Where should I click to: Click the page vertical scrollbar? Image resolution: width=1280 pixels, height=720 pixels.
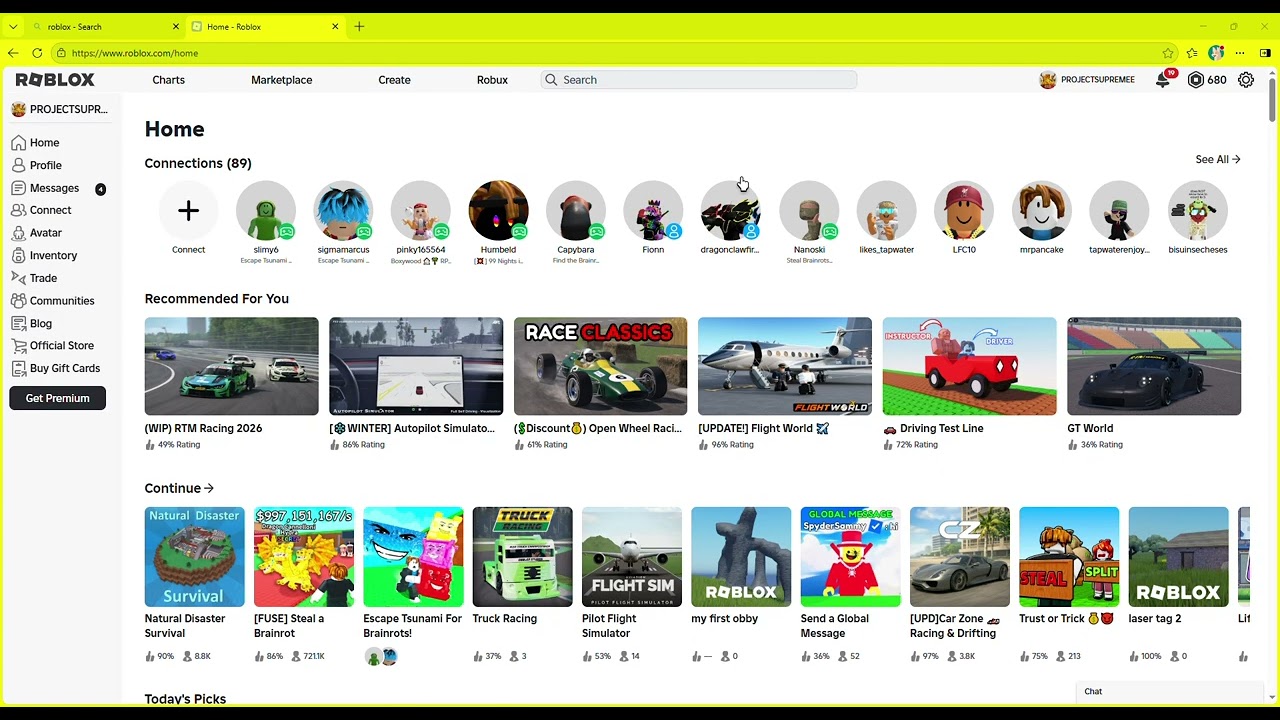1272,101
